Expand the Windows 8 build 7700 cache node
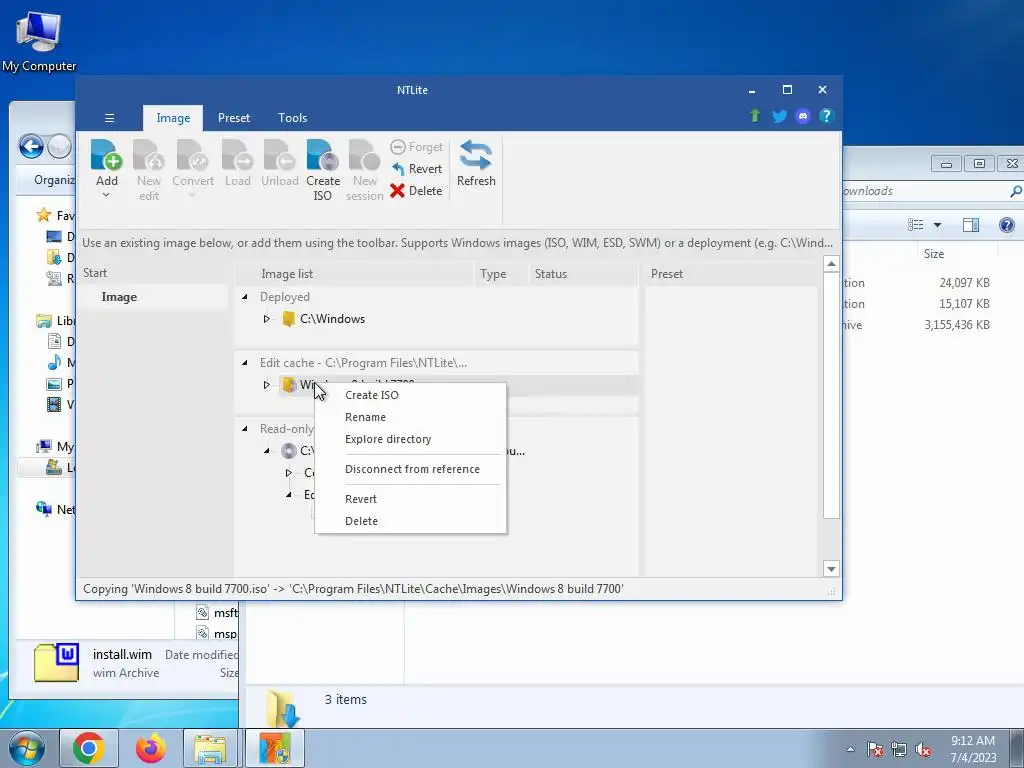The width and height of the screenshot is (1024, 768). click(x=266, y=385)
